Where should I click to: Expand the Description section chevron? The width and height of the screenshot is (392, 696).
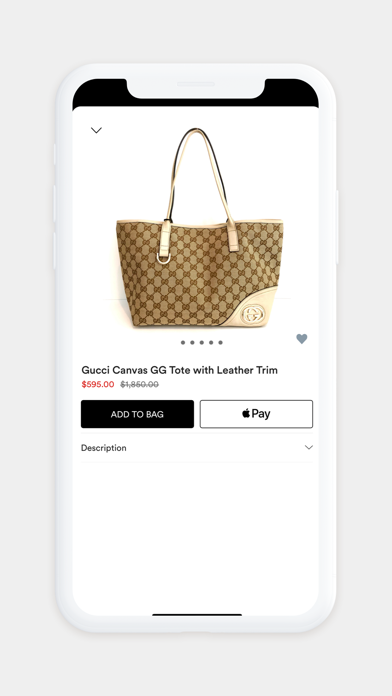pos(309,447)
